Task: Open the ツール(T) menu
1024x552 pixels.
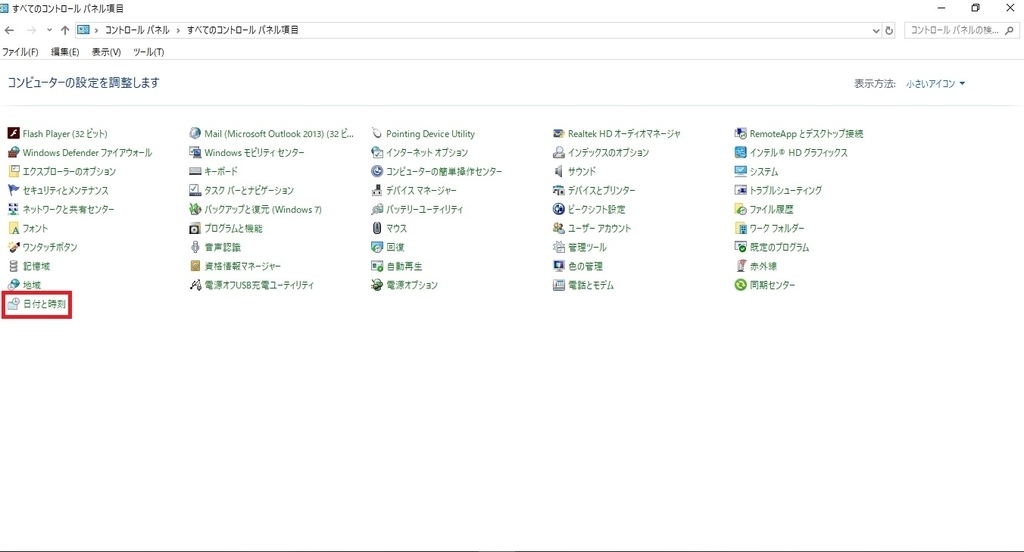Action: click(x=148, y=52)
